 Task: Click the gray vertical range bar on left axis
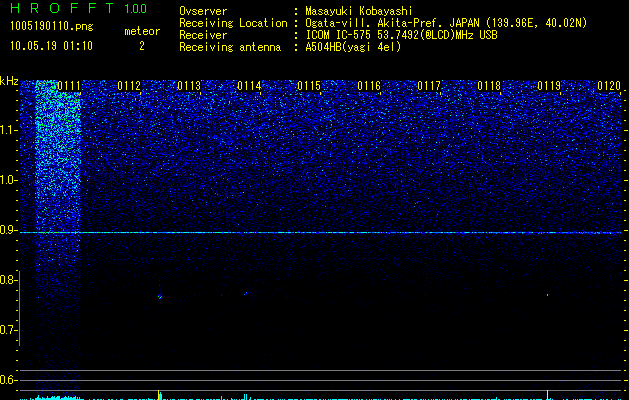pos(20,308)
